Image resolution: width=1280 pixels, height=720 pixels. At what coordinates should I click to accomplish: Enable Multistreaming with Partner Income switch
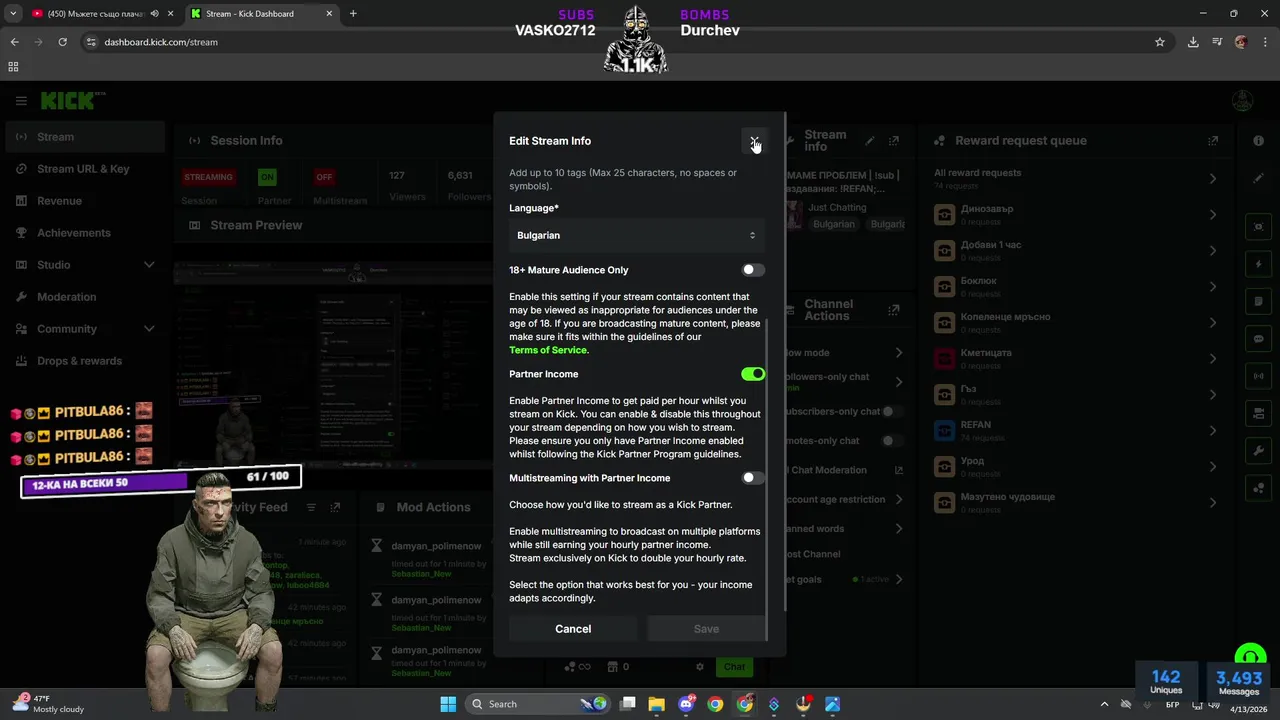(x=753, y=478)
